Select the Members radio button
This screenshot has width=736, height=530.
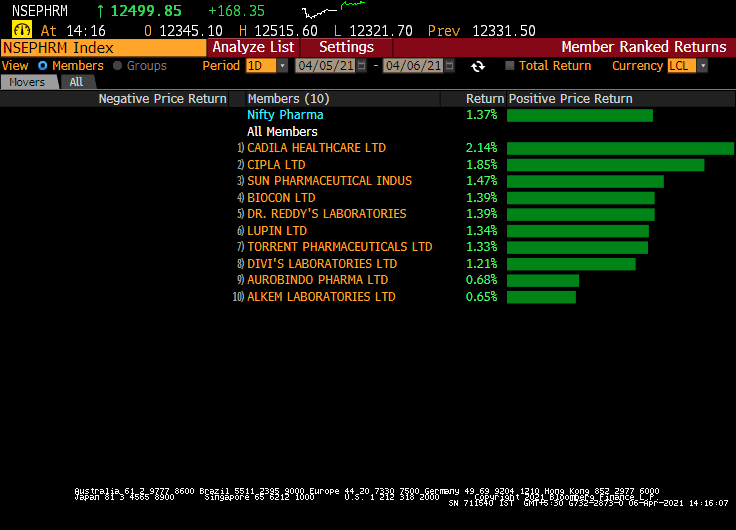(42, 66)
